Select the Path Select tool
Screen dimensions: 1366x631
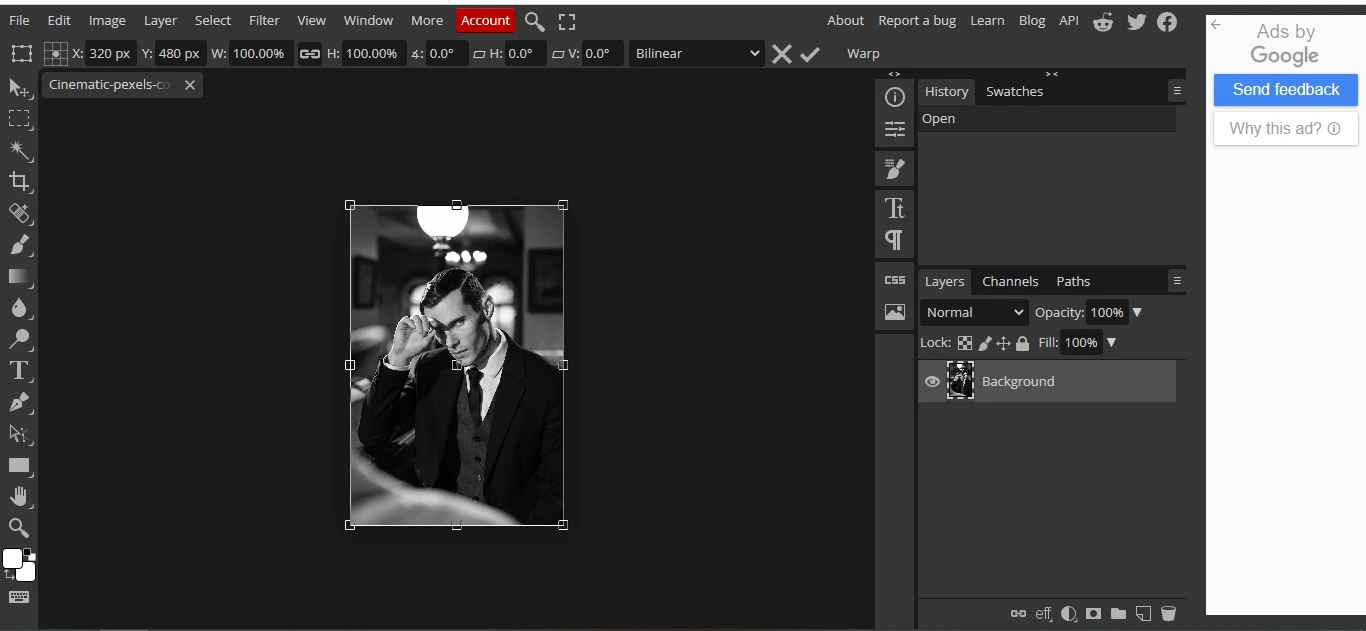(x=19, y=433)
